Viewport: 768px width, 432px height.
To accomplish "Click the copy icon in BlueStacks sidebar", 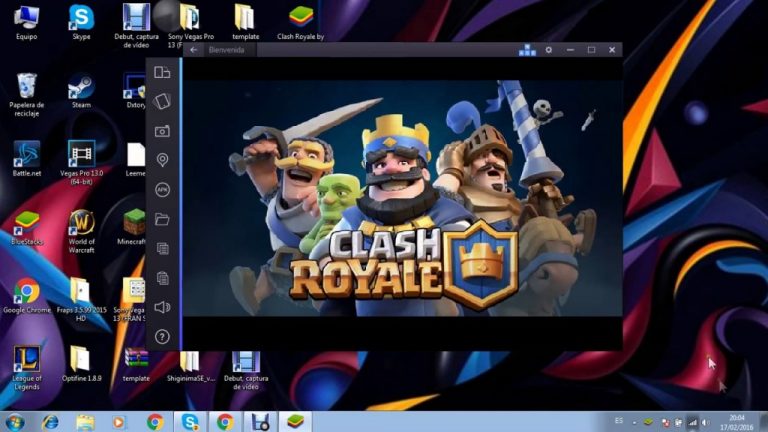I will (x=162, y=248).
